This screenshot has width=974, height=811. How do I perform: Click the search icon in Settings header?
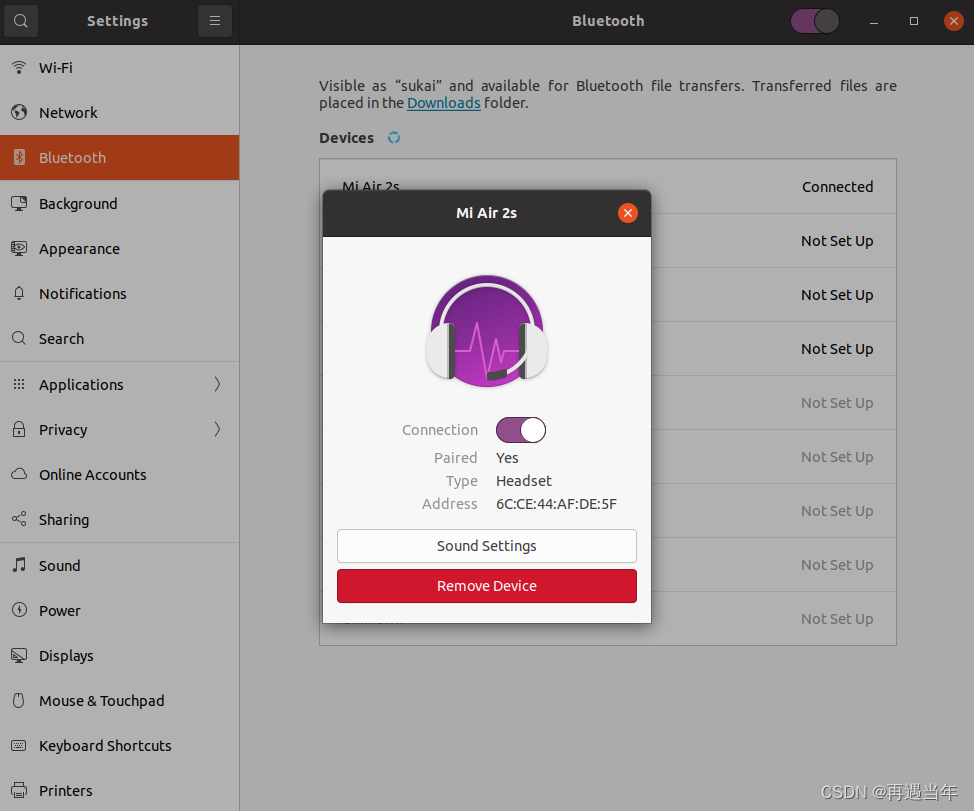coord(20,21)
